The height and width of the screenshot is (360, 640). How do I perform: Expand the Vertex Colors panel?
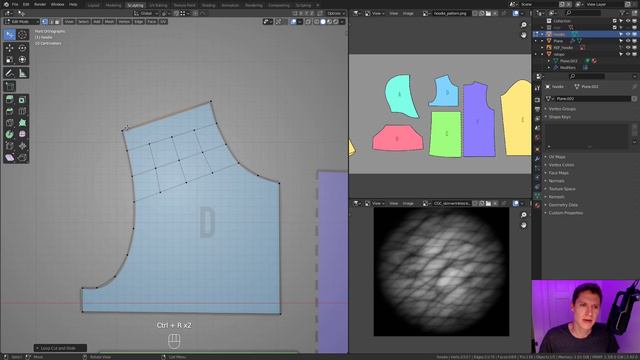[x=561, y=165]
